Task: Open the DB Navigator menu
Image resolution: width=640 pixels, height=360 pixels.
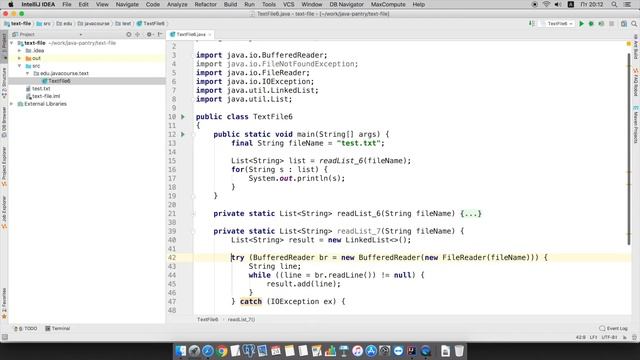Action: tap(346, 4)
